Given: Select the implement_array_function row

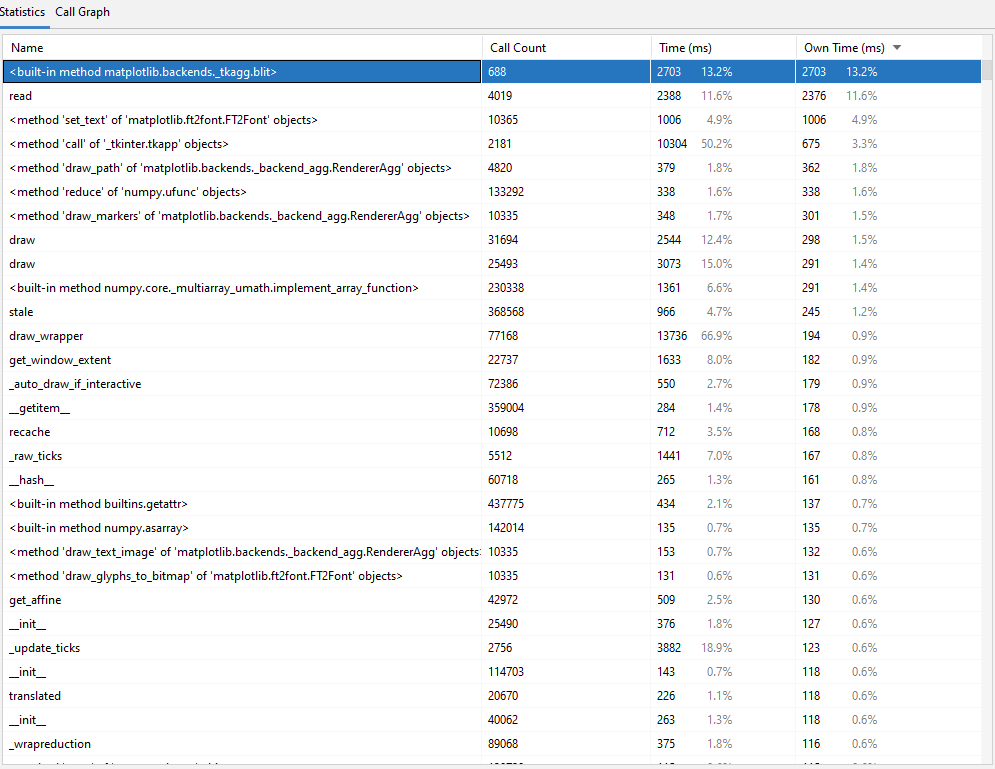Looking at the screenshot, I should point(492,288).
